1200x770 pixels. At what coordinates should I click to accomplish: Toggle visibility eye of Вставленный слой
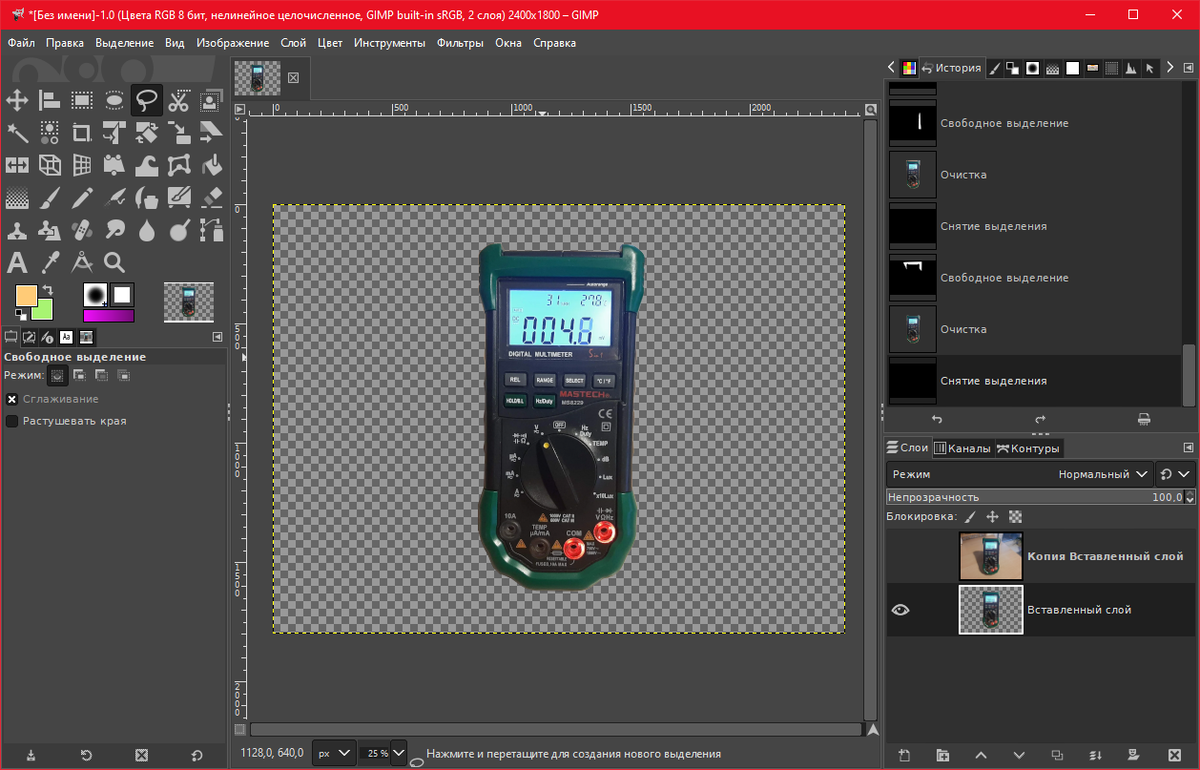point(900,609)
